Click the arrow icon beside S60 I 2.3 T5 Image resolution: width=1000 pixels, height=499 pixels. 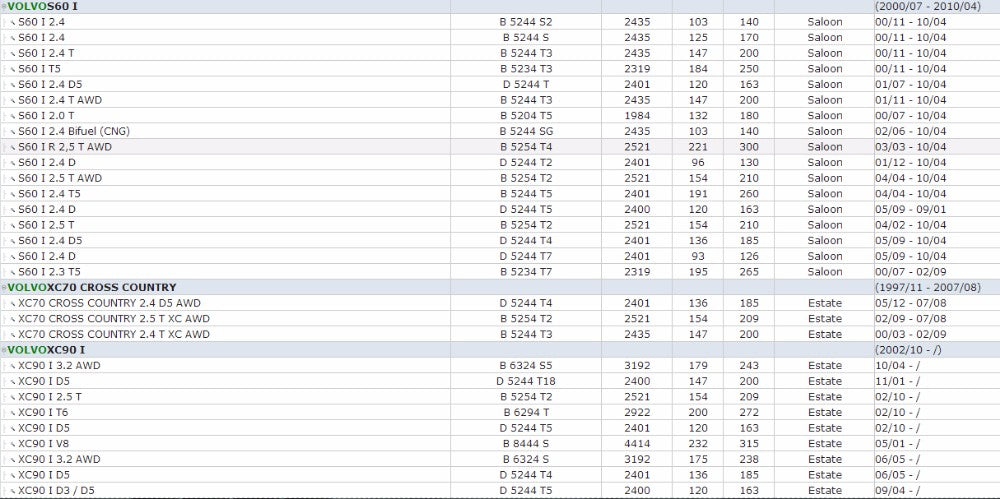point(13,272)
